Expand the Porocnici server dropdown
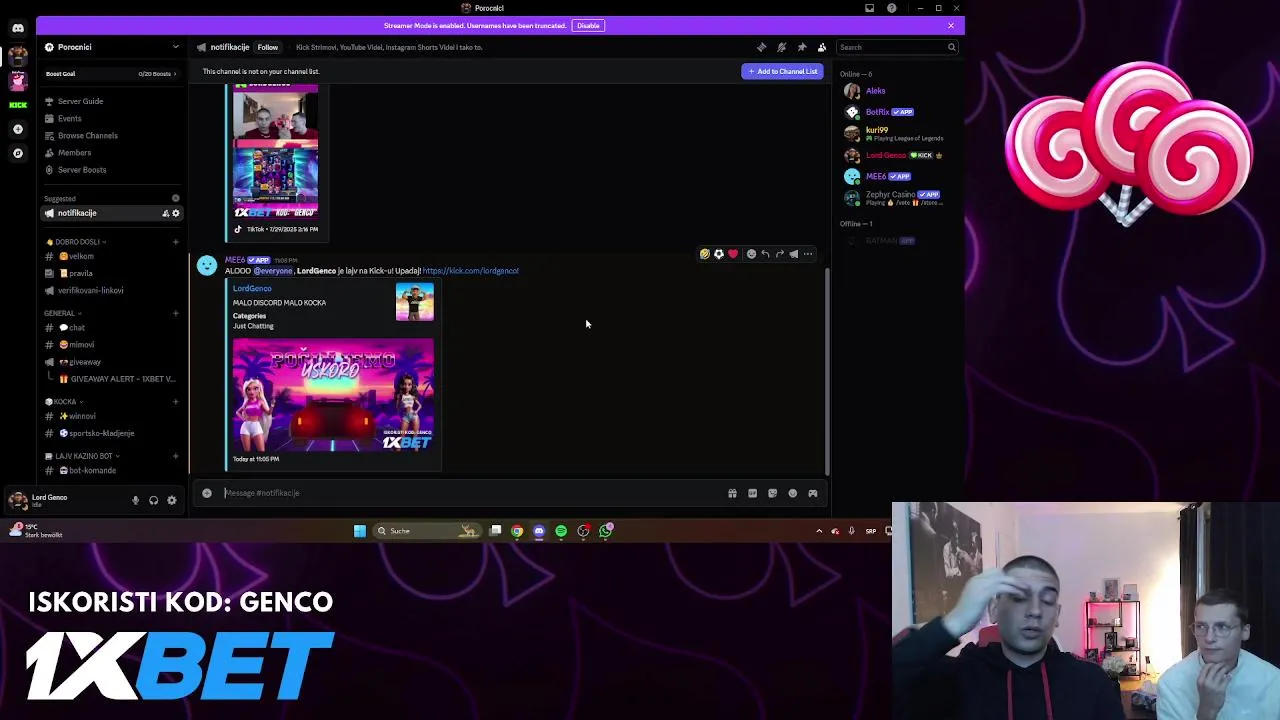The image size is (1280, 720). [x=176, y=47]
